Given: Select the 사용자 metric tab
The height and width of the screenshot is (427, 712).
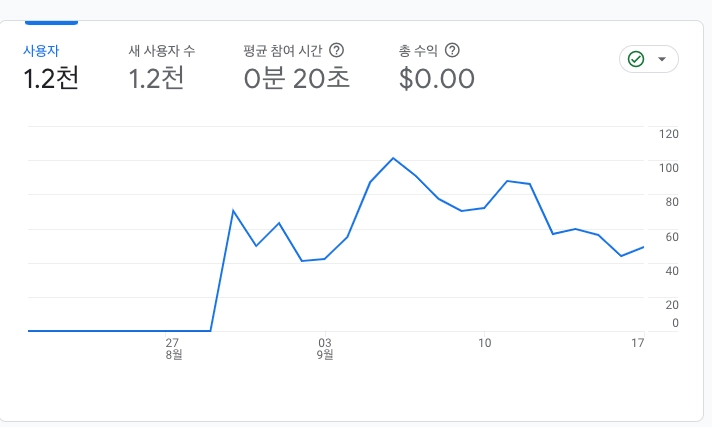Looking at the screenshot, I should [x=40, y=49].
